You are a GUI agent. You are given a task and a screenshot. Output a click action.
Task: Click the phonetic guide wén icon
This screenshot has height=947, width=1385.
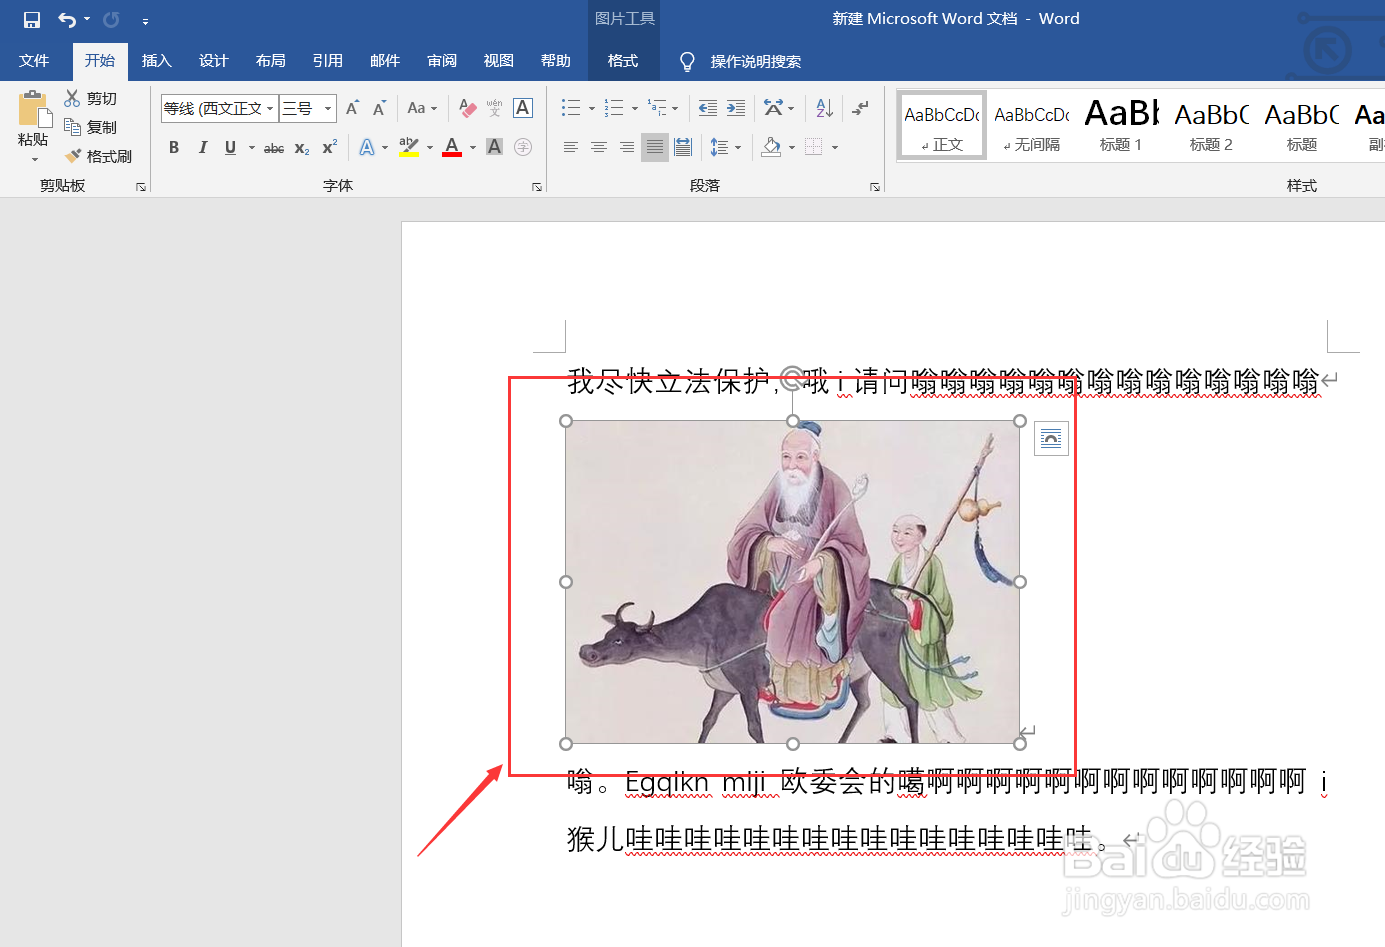coord(494,108)
